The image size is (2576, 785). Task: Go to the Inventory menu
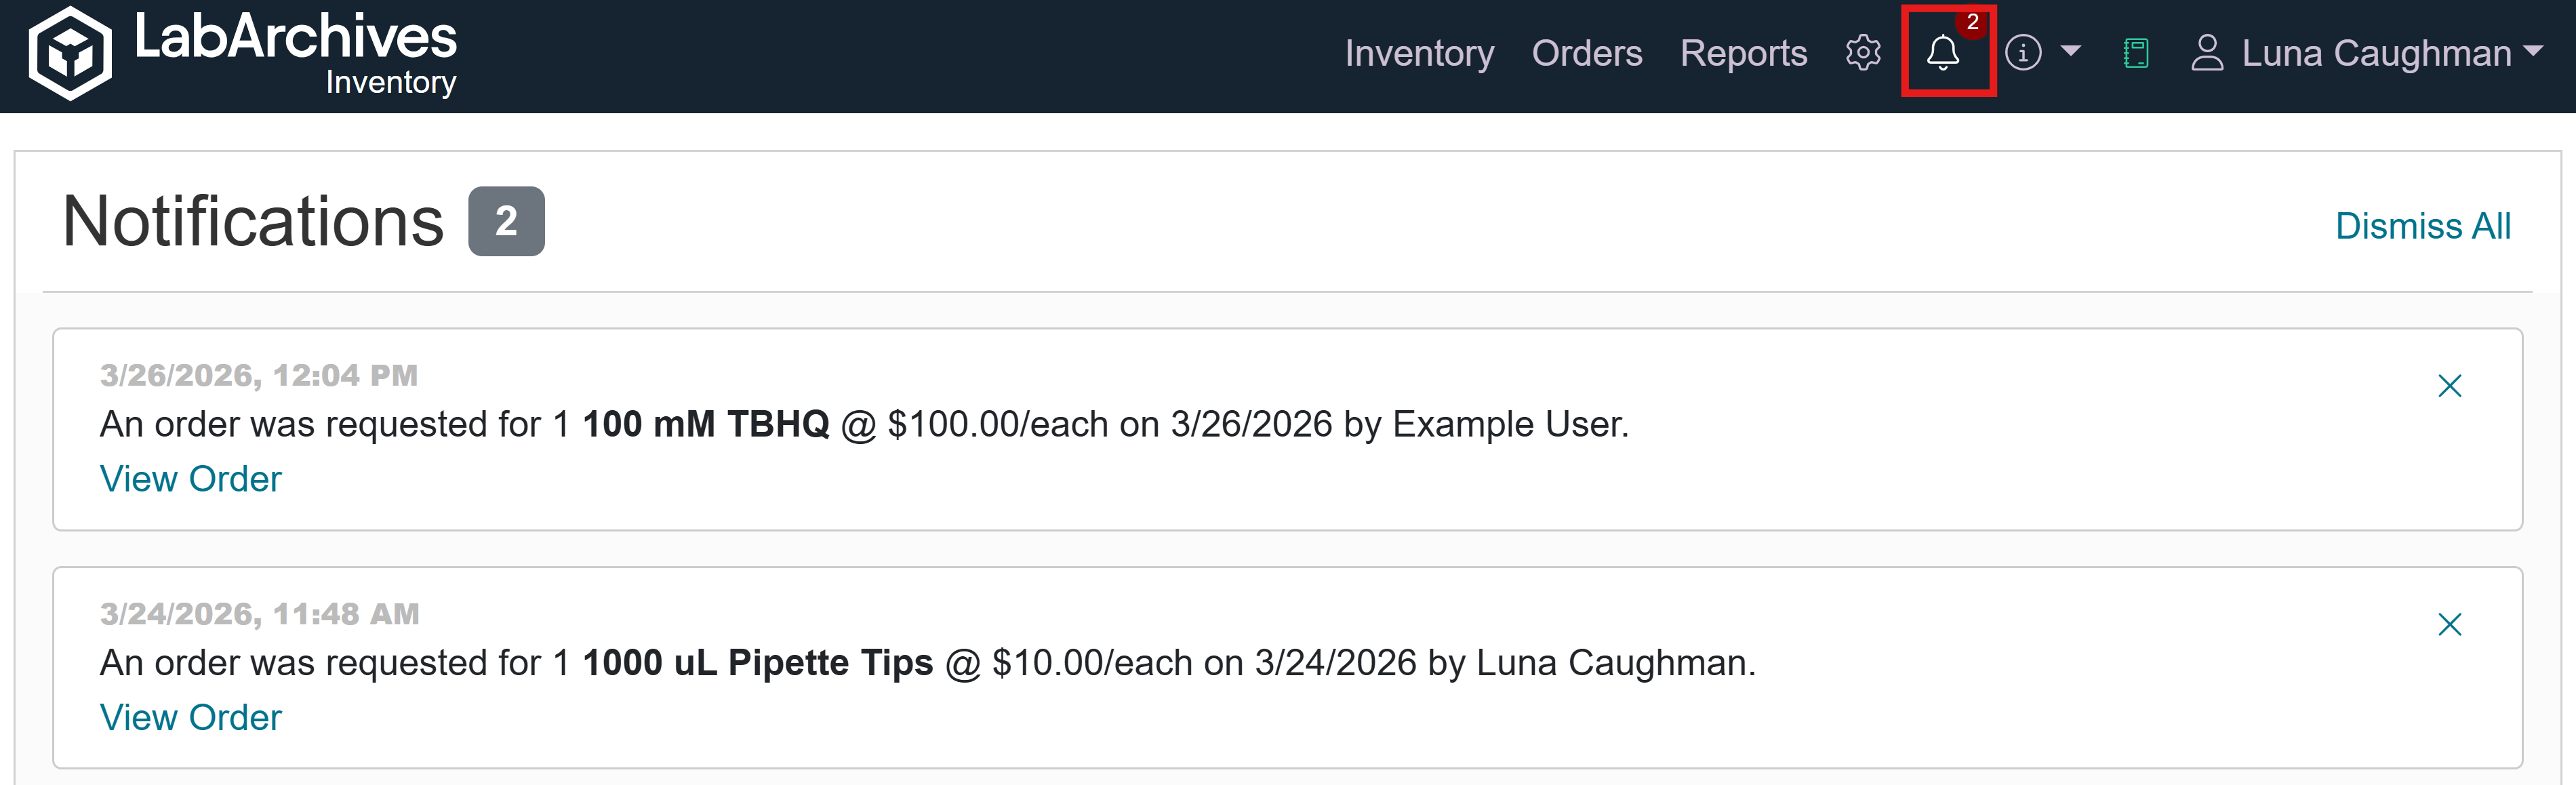[1419, 53]
